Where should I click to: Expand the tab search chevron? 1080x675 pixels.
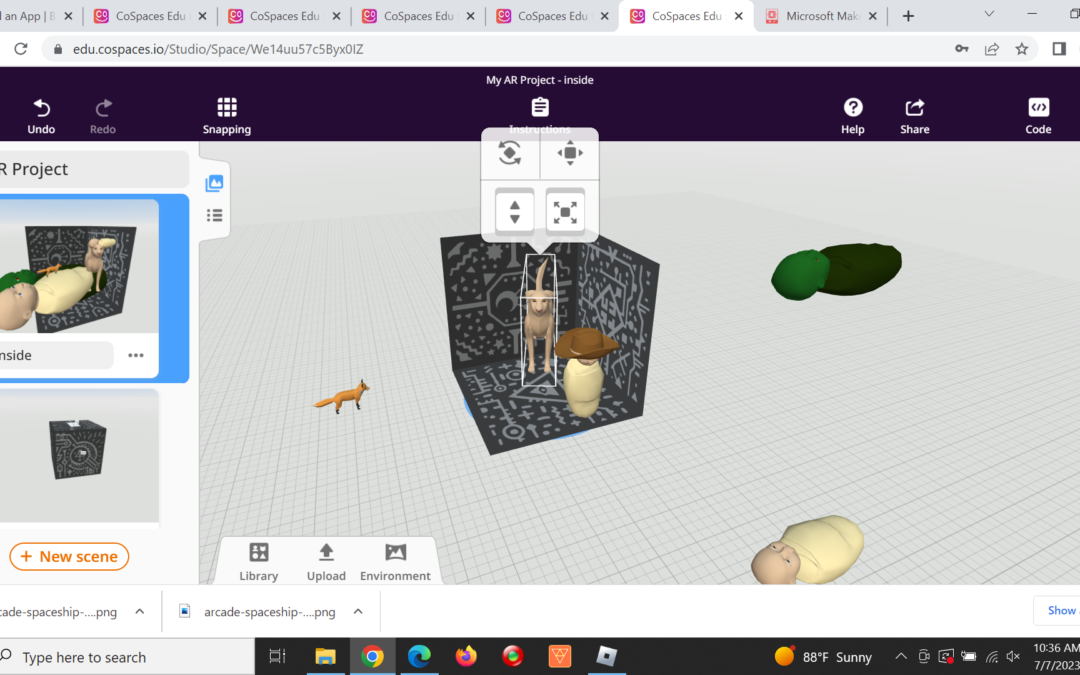click(989, 14)
